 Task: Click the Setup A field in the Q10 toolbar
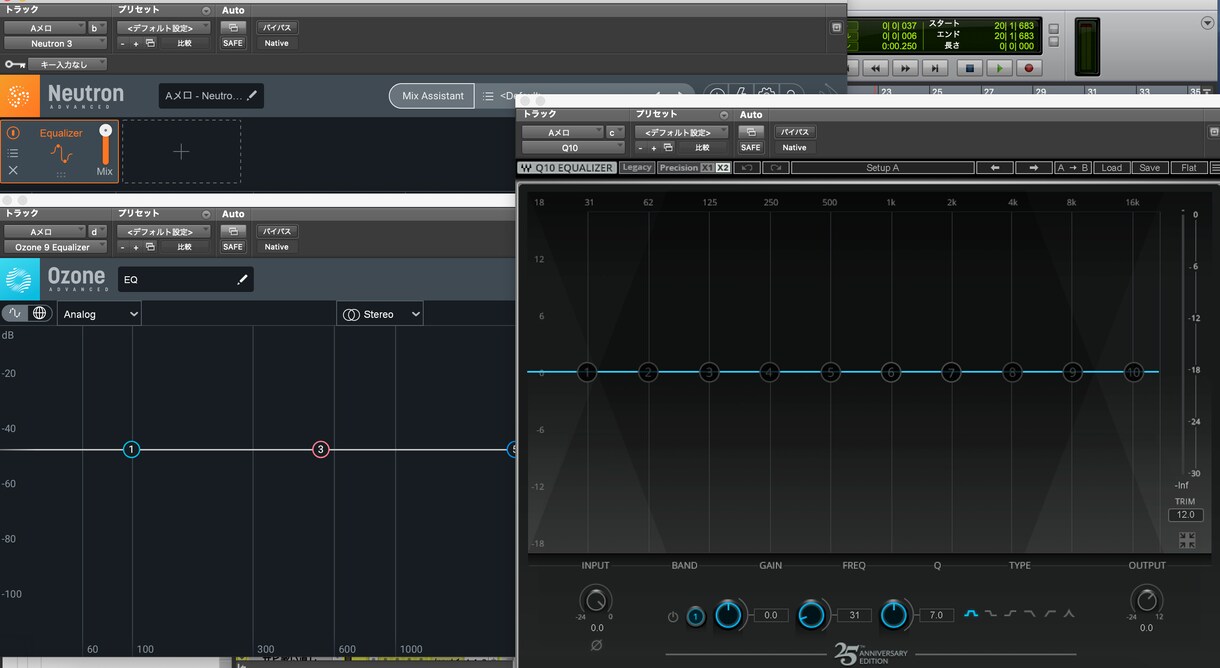tap(882, 168)
